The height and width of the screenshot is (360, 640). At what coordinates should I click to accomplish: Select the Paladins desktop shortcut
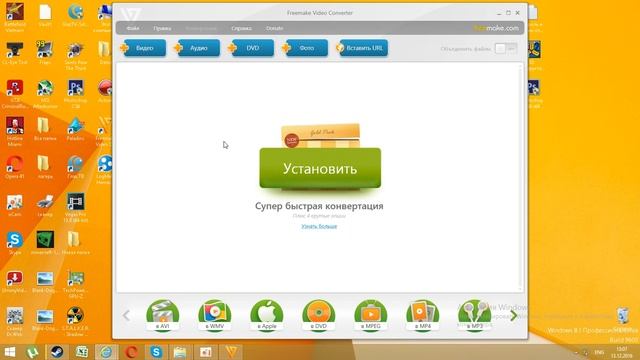click(x=76, y=129)
